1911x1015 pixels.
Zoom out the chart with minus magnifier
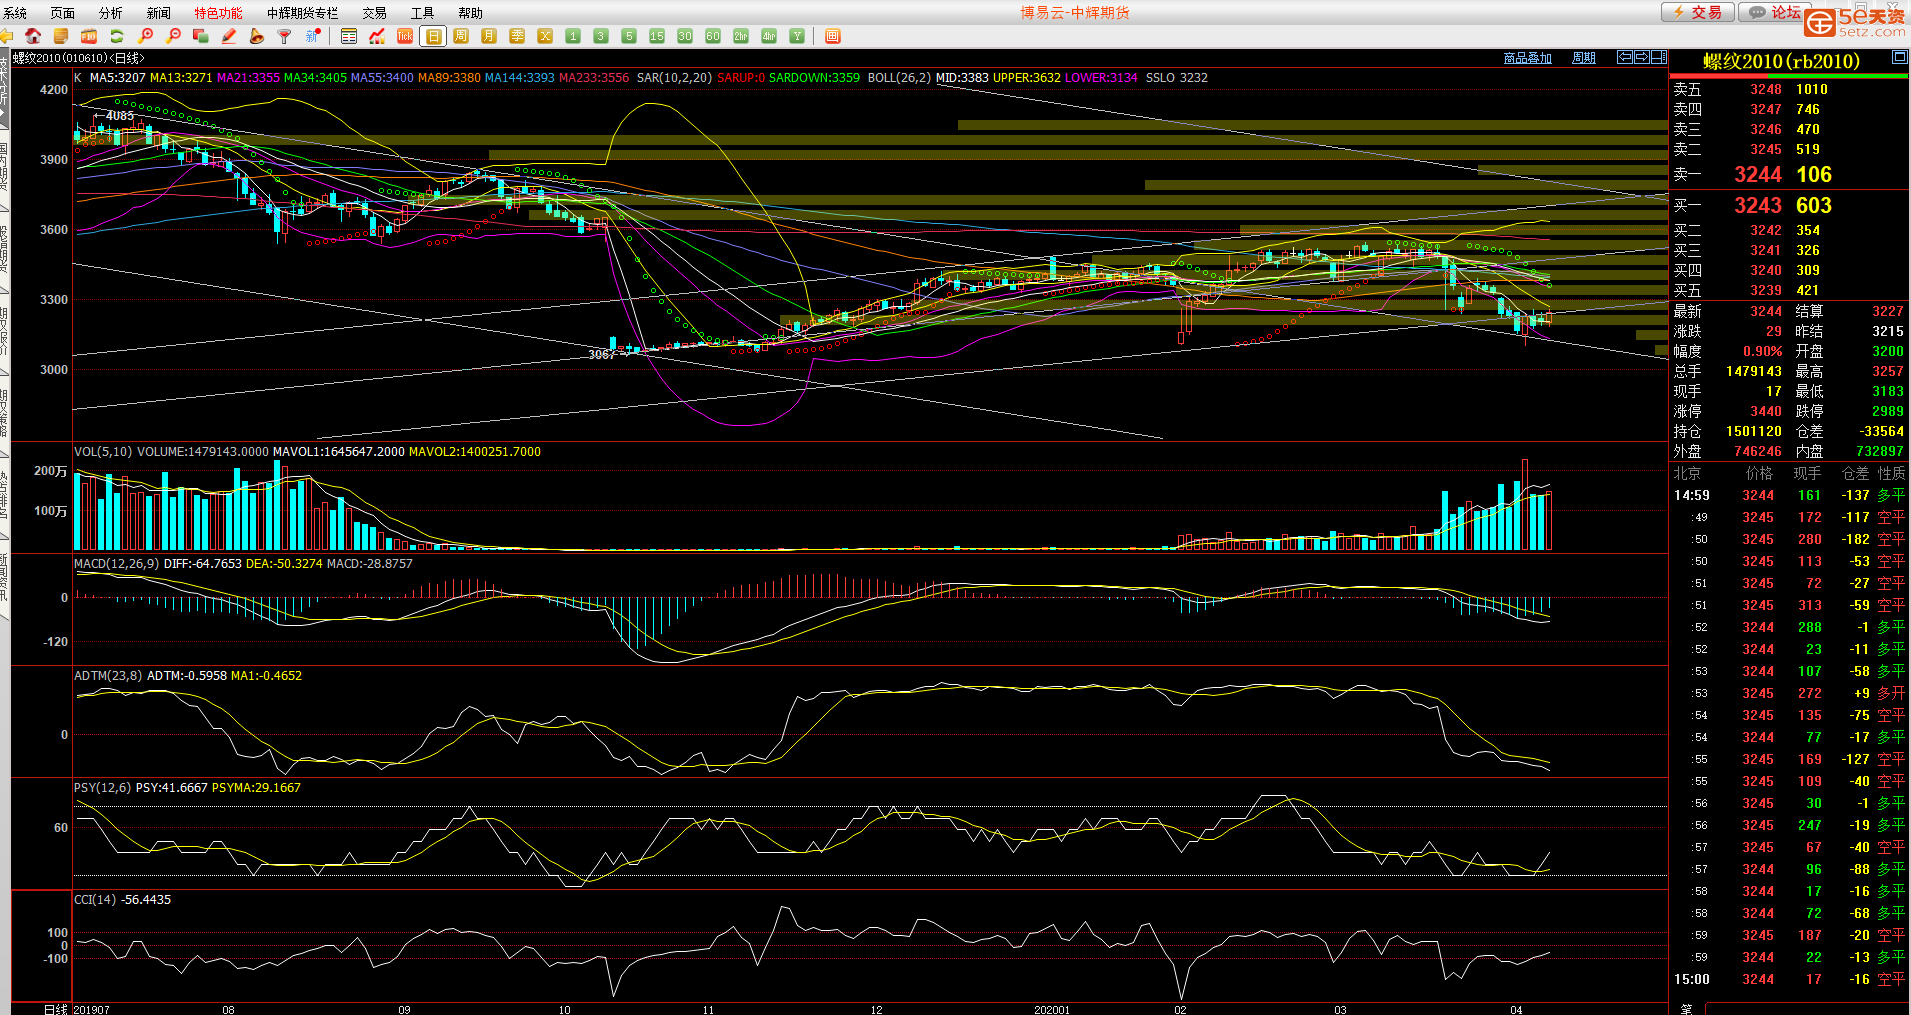pyautogui.click(x=174, y=36)
